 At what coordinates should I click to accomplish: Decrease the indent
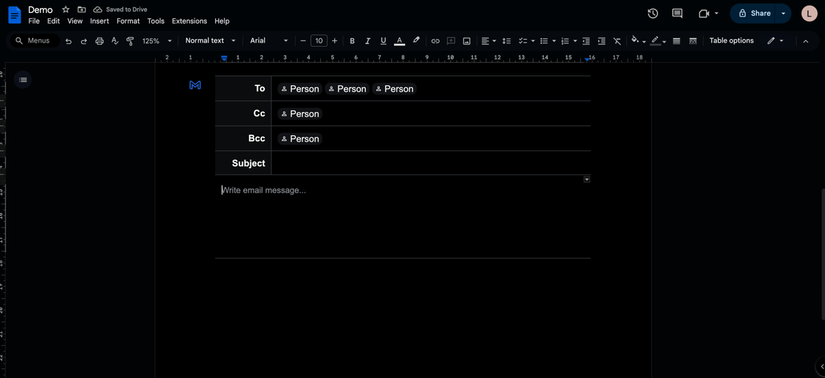586,41
